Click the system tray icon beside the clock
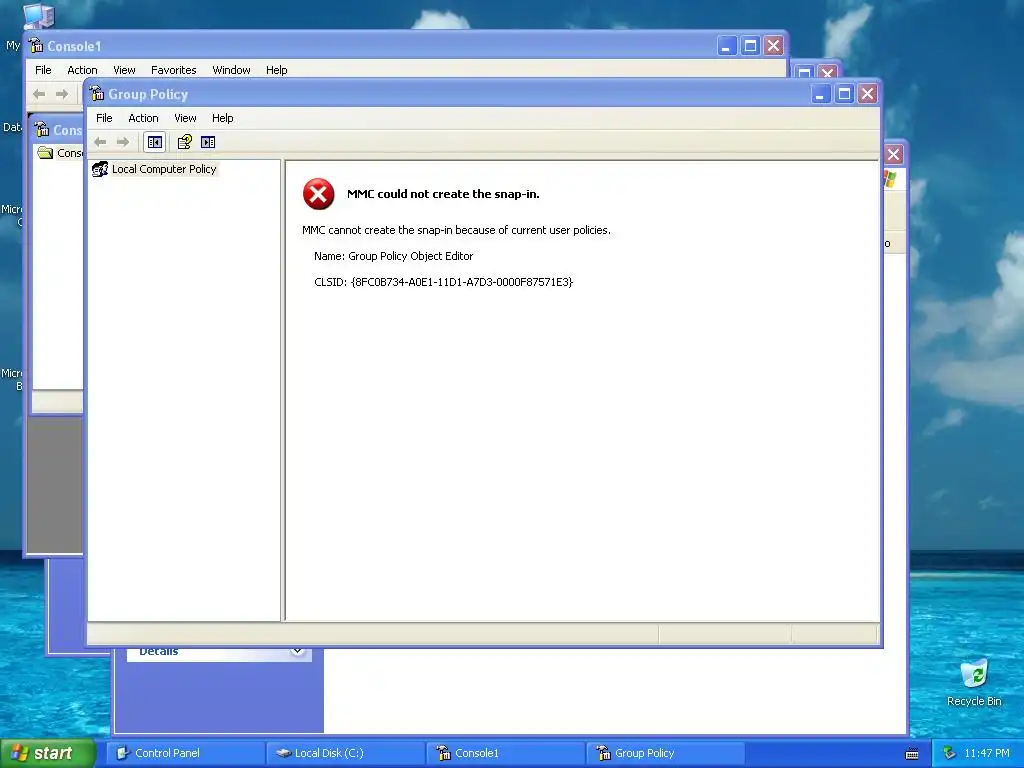 coord(950,754)
